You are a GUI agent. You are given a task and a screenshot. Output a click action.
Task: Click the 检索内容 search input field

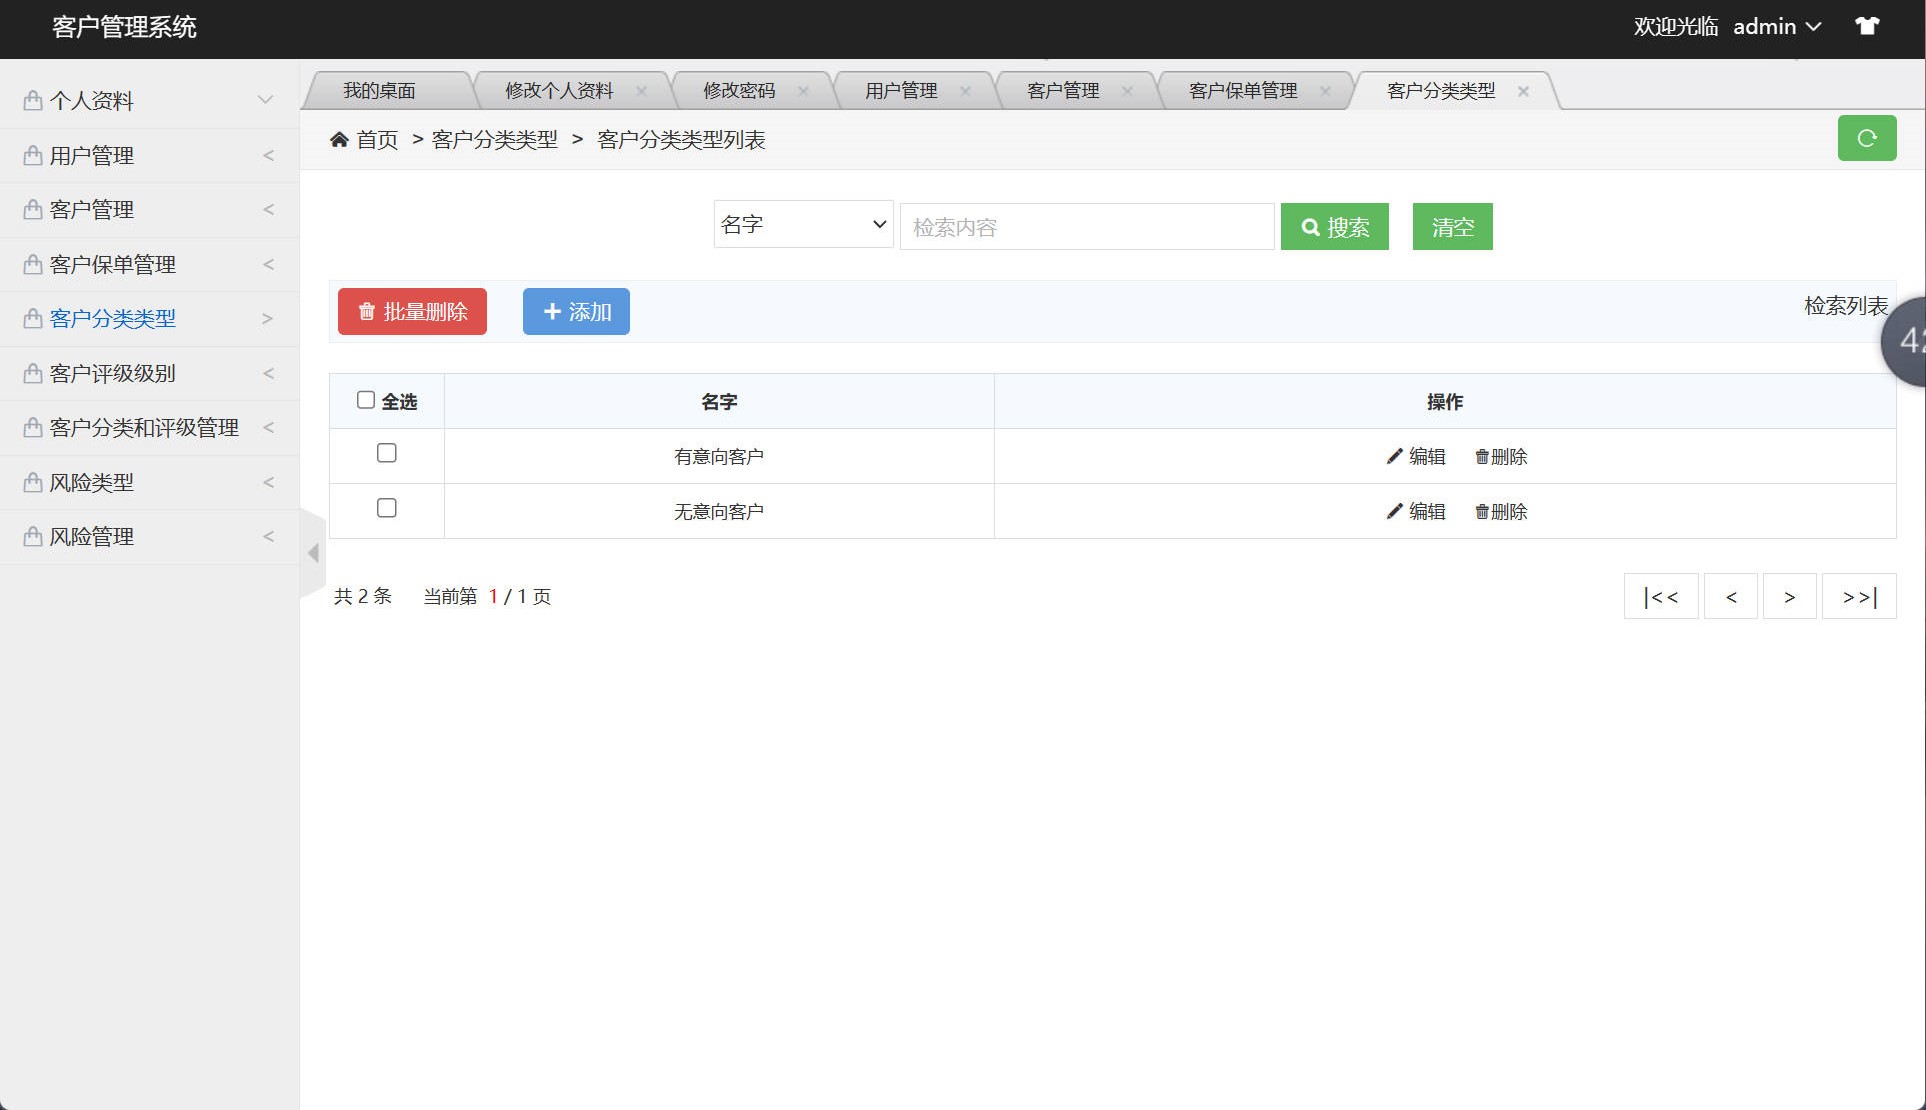click(x=1086, y=226)
